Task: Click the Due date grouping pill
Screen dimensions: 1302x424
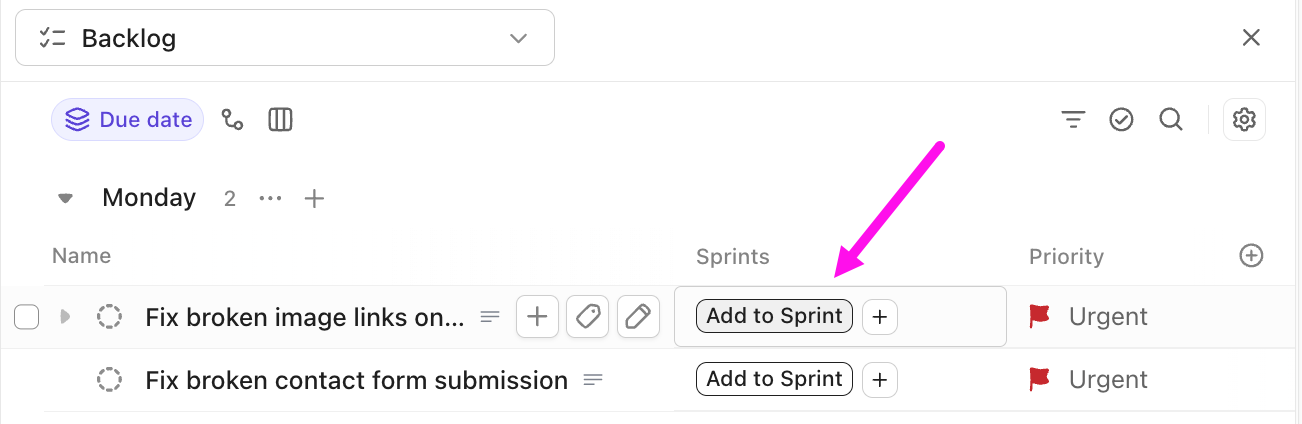Action: tap(128, 120)
